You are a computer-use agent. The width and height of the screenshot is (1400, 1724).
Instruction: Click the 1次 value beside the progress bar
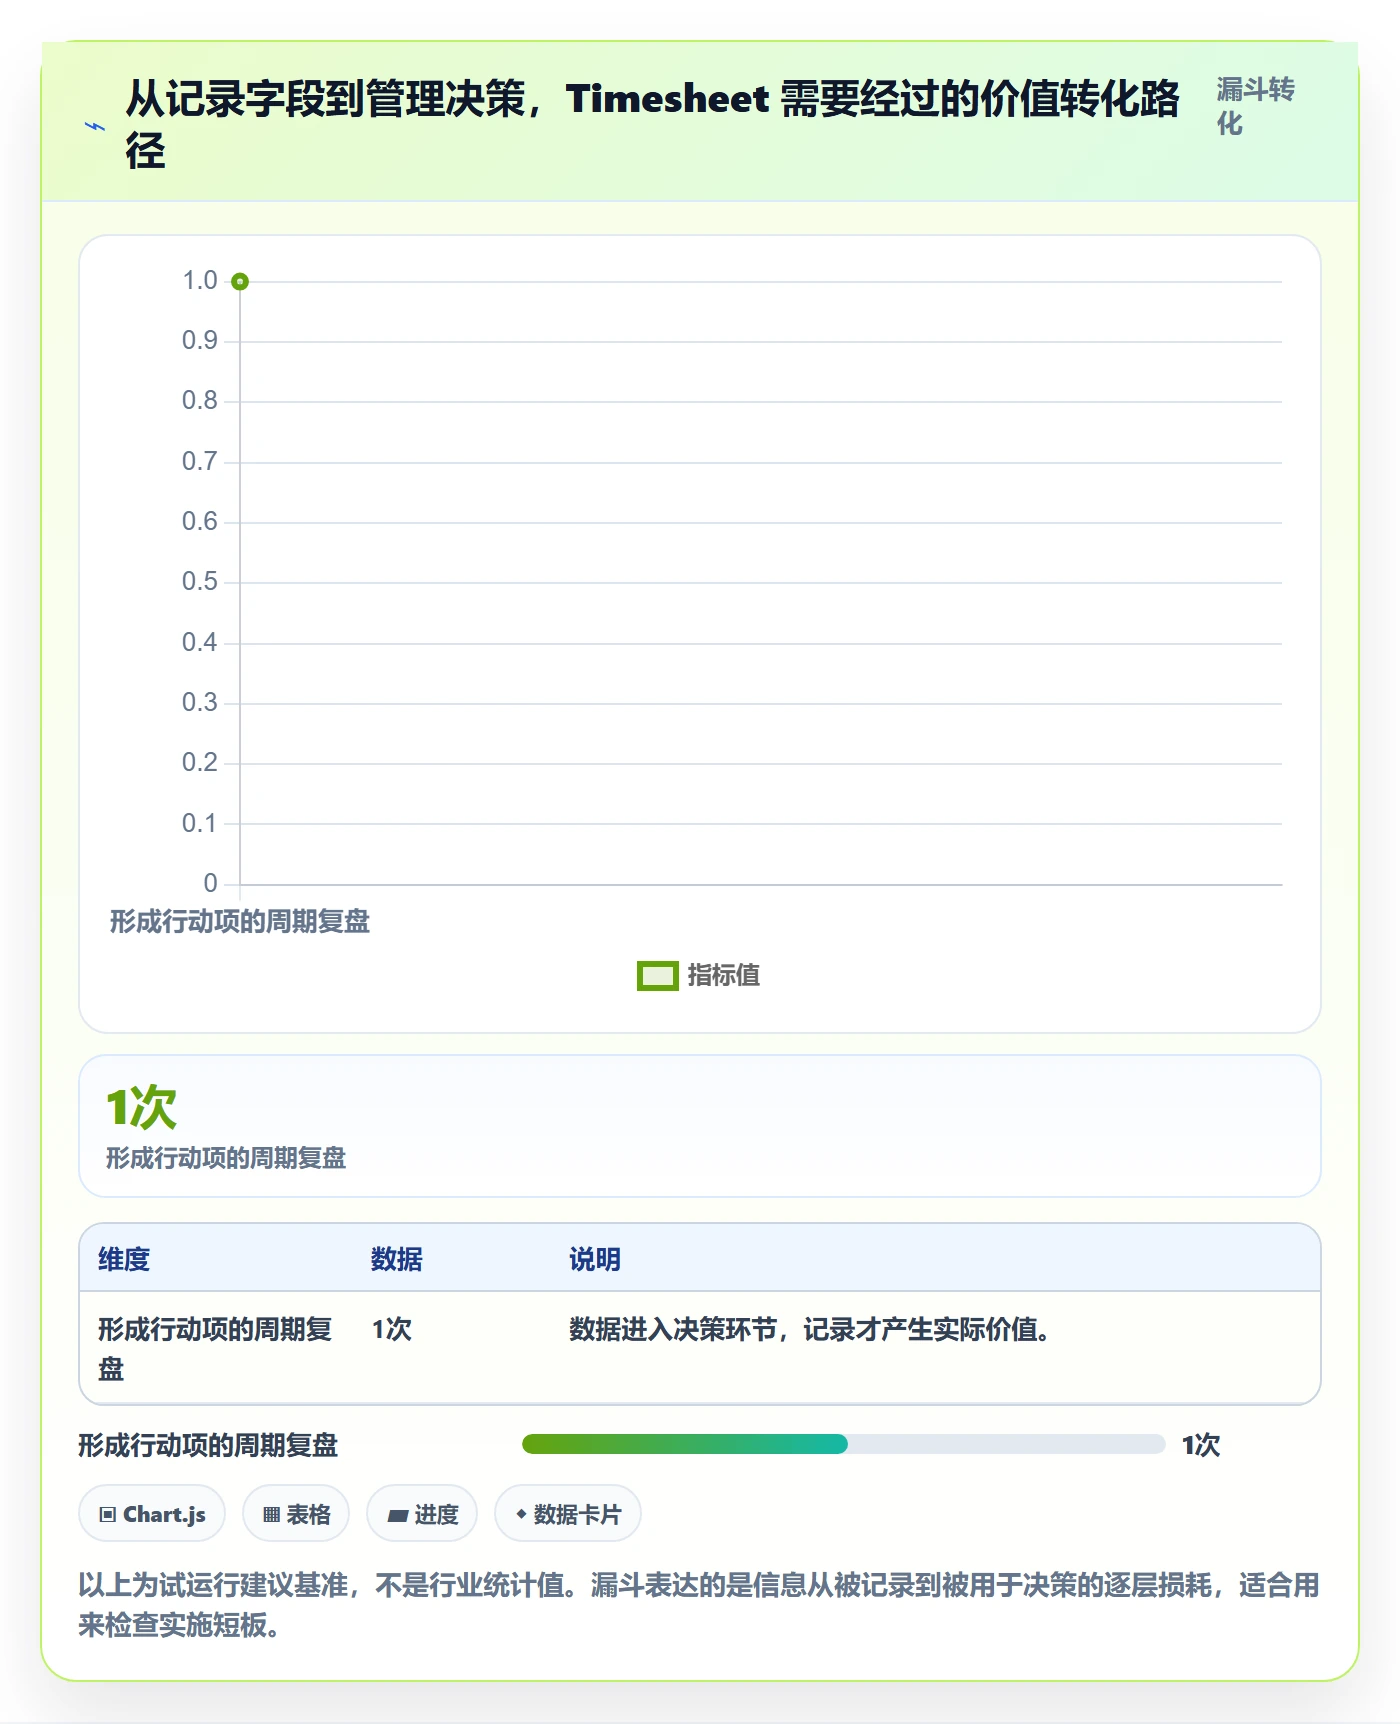[1201, 1445]
